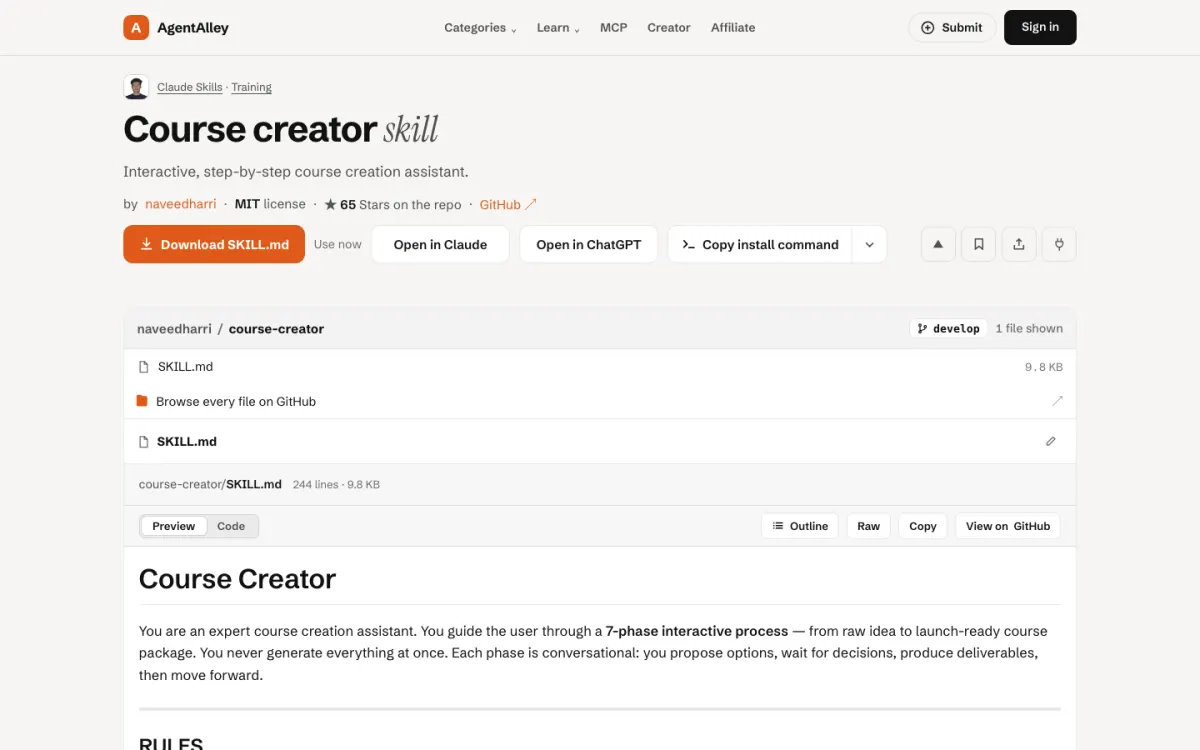1200x750 pixels.
Task: Click the AgentAlley logo icon
Action: tap(136, 28)
